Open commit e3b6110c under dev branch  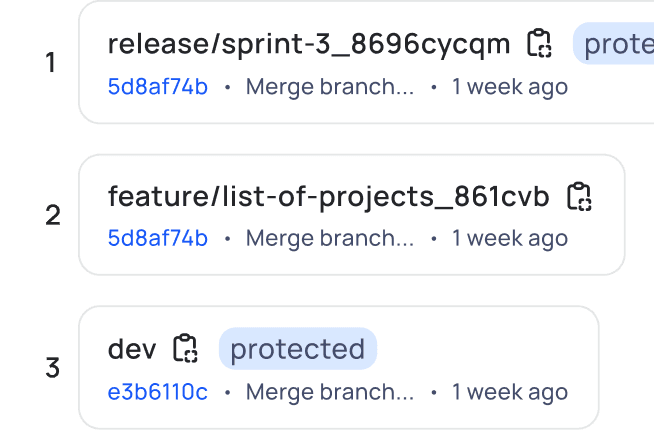pyautogui.click(x=158, y=392)
